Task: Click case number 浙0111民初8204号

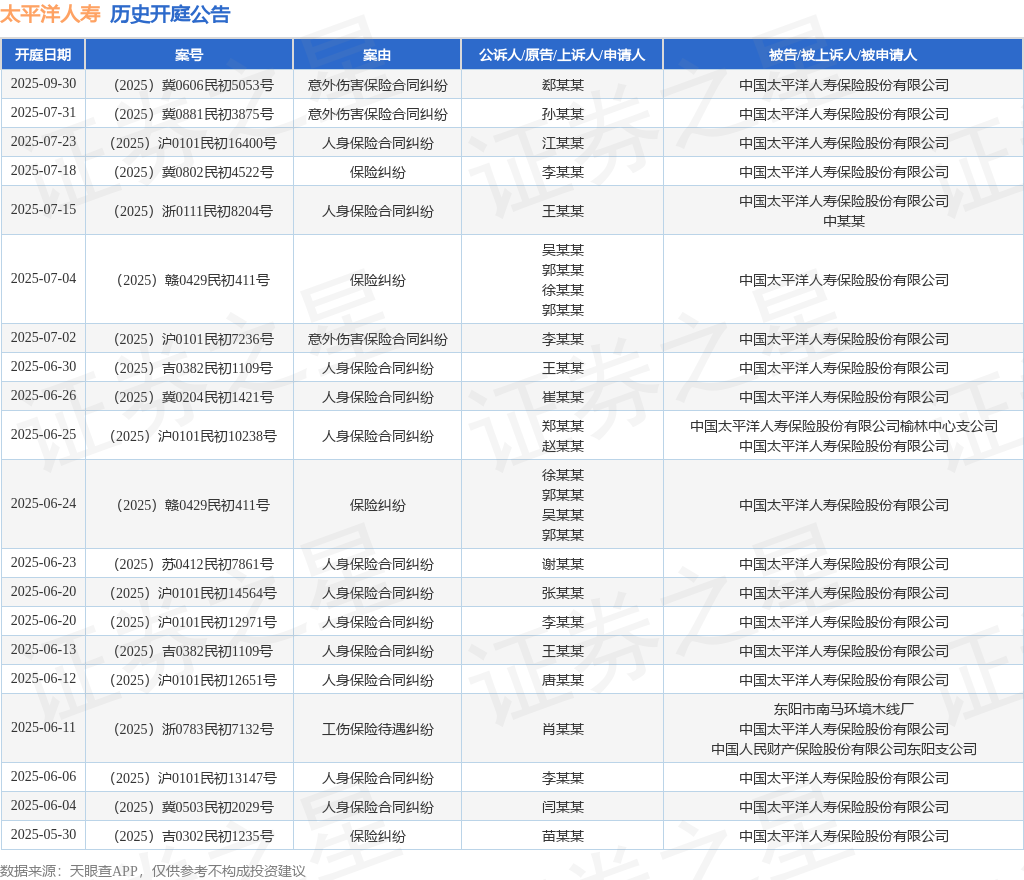Action: click(x=193, y=212)
